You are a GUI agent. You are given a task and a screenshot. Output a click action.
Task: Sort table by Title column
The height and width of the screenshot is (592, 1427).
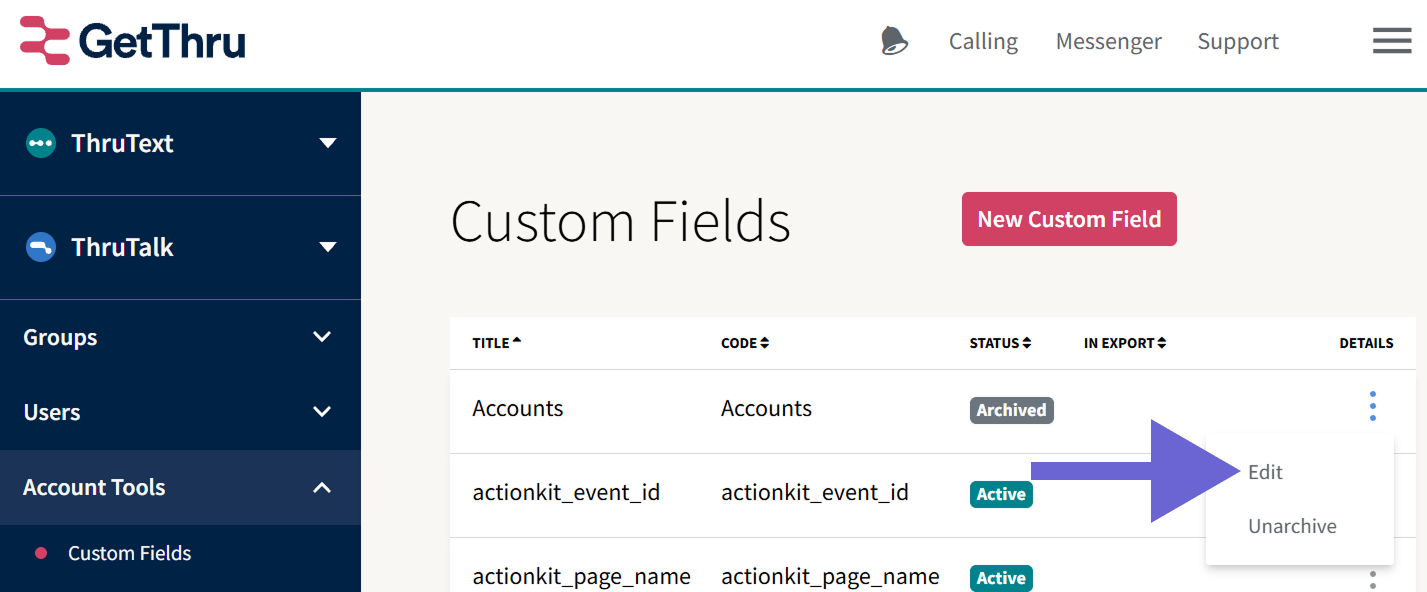point(497,343)
